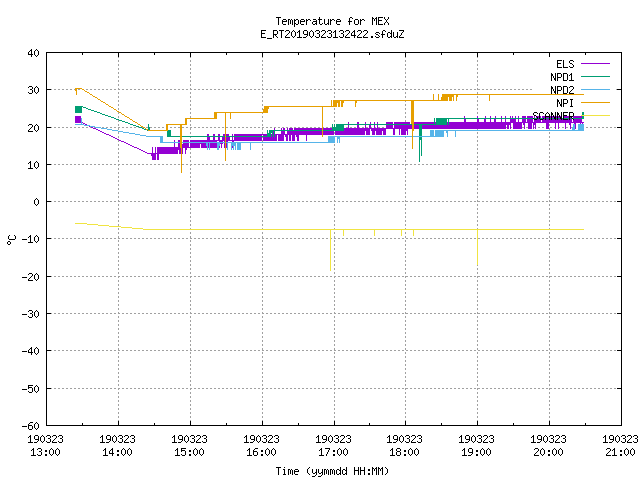Click the y-axis label -30

click(31, 314)
